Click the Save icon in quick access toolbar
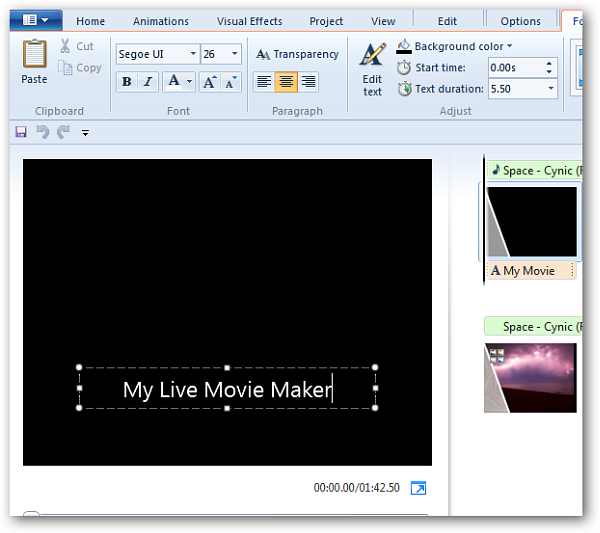This screenshot has height=533, width=600. click(21, 132)
